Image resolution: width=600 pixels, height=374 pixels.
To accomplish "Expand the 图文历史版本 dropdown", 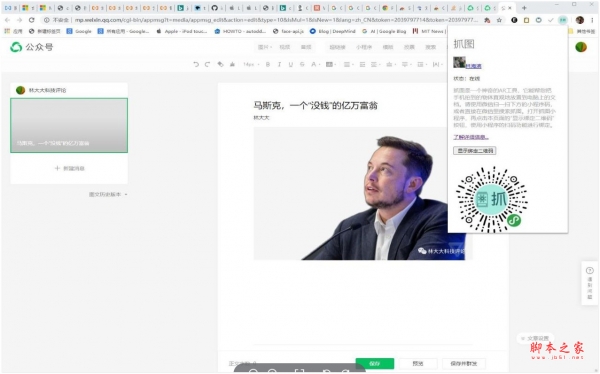I will click(x=108, y=194).
